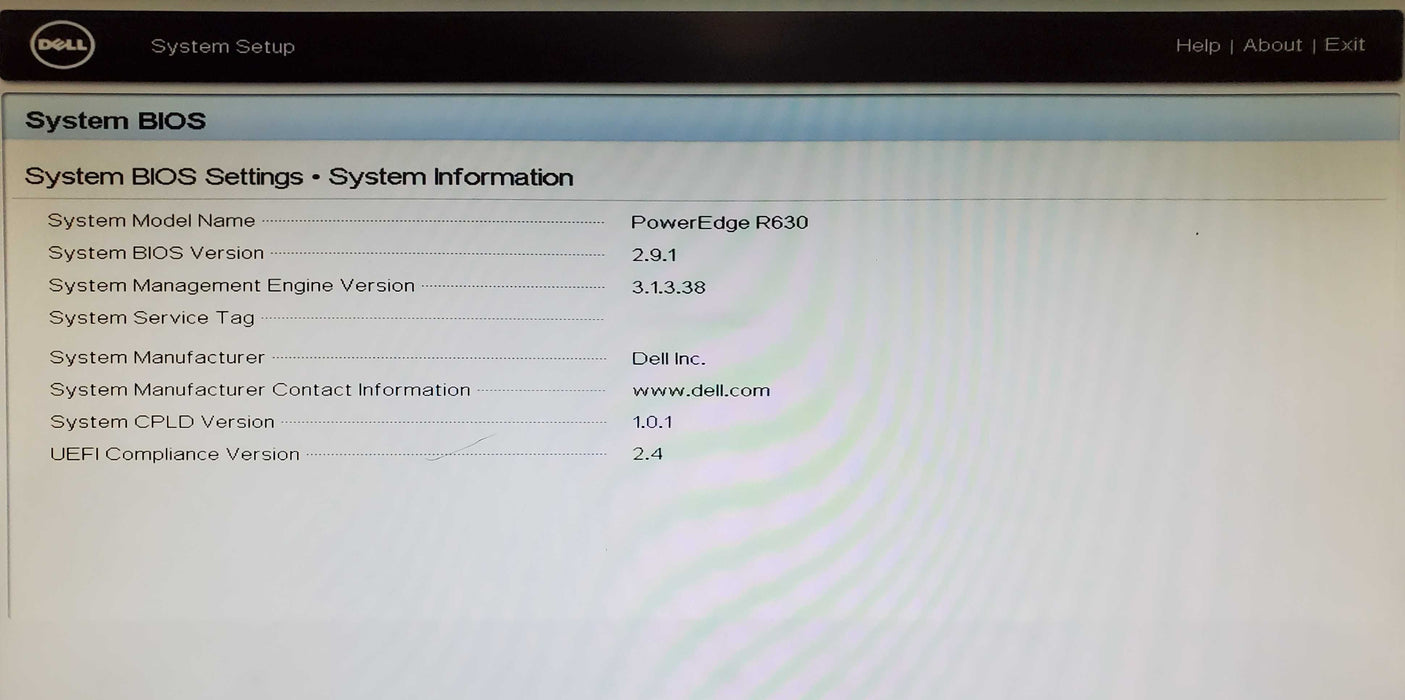Click the Dell logo icon
Viewport: 1405px width, 700px height.
tap(62, 46)
